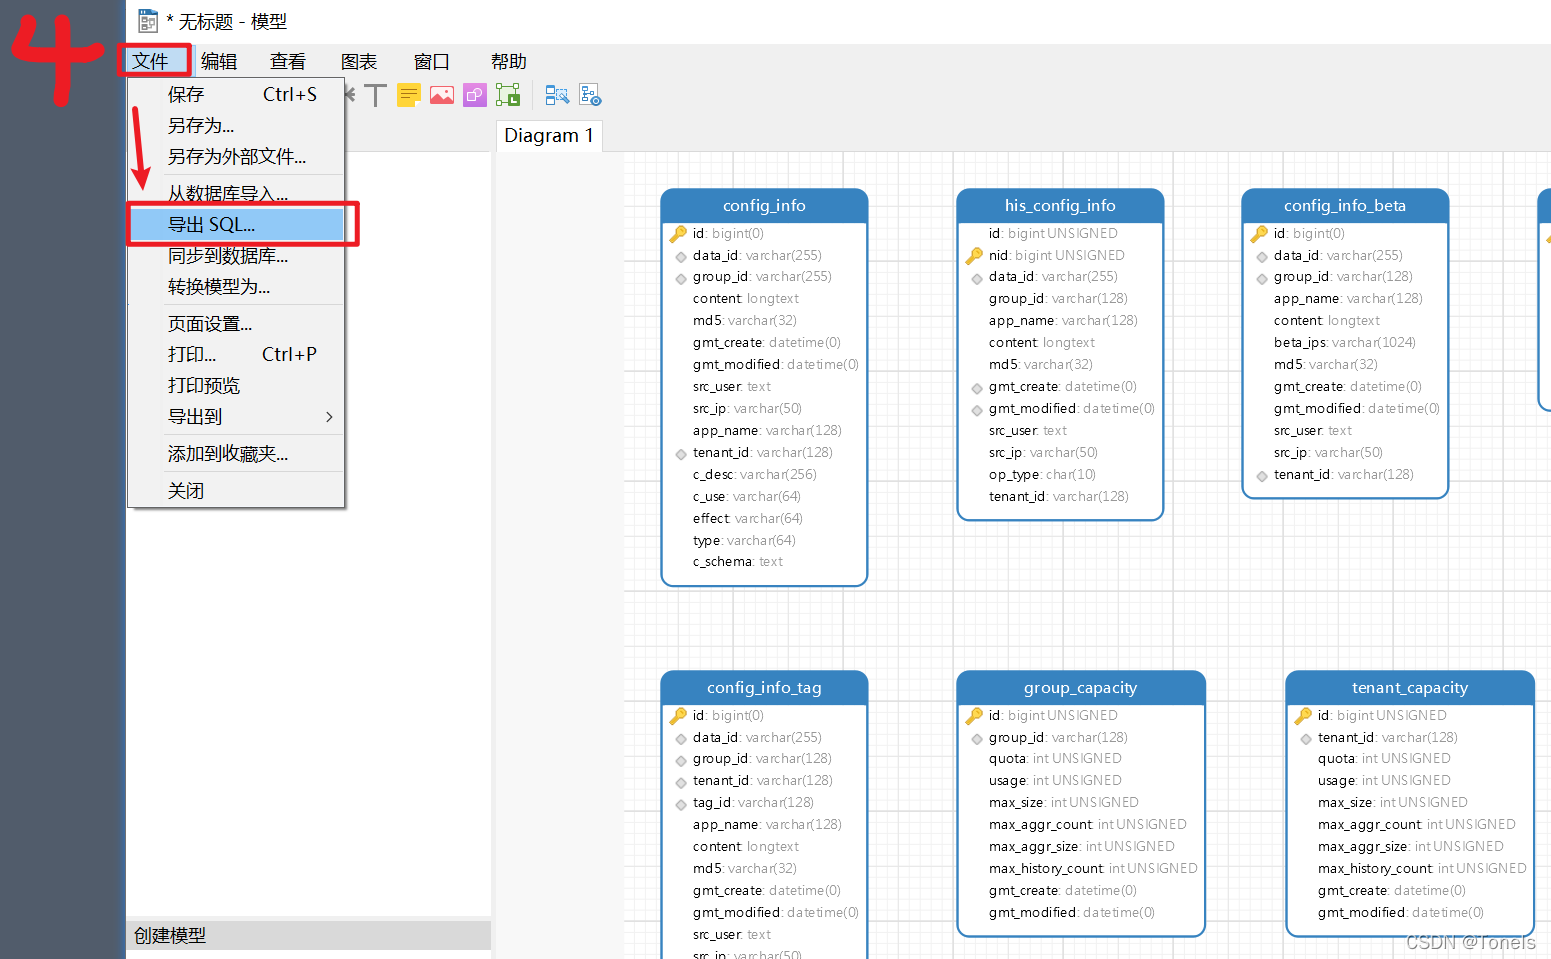Viewport: 1551px width, 959px height.
Task: Click 从数据库导入 in the file menu
Action: click(227, 193)
